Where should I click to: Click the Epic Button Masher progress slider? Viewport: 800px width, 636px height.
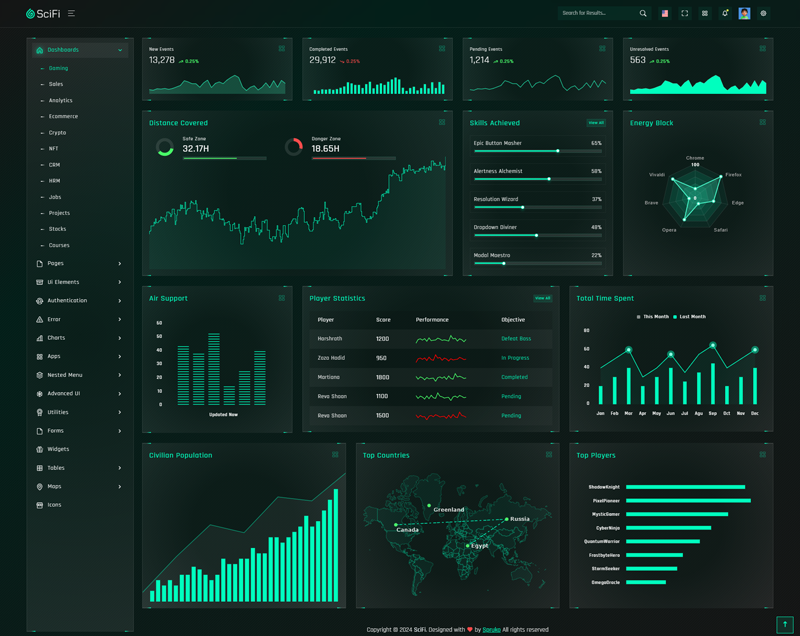(x=537, y=151)
